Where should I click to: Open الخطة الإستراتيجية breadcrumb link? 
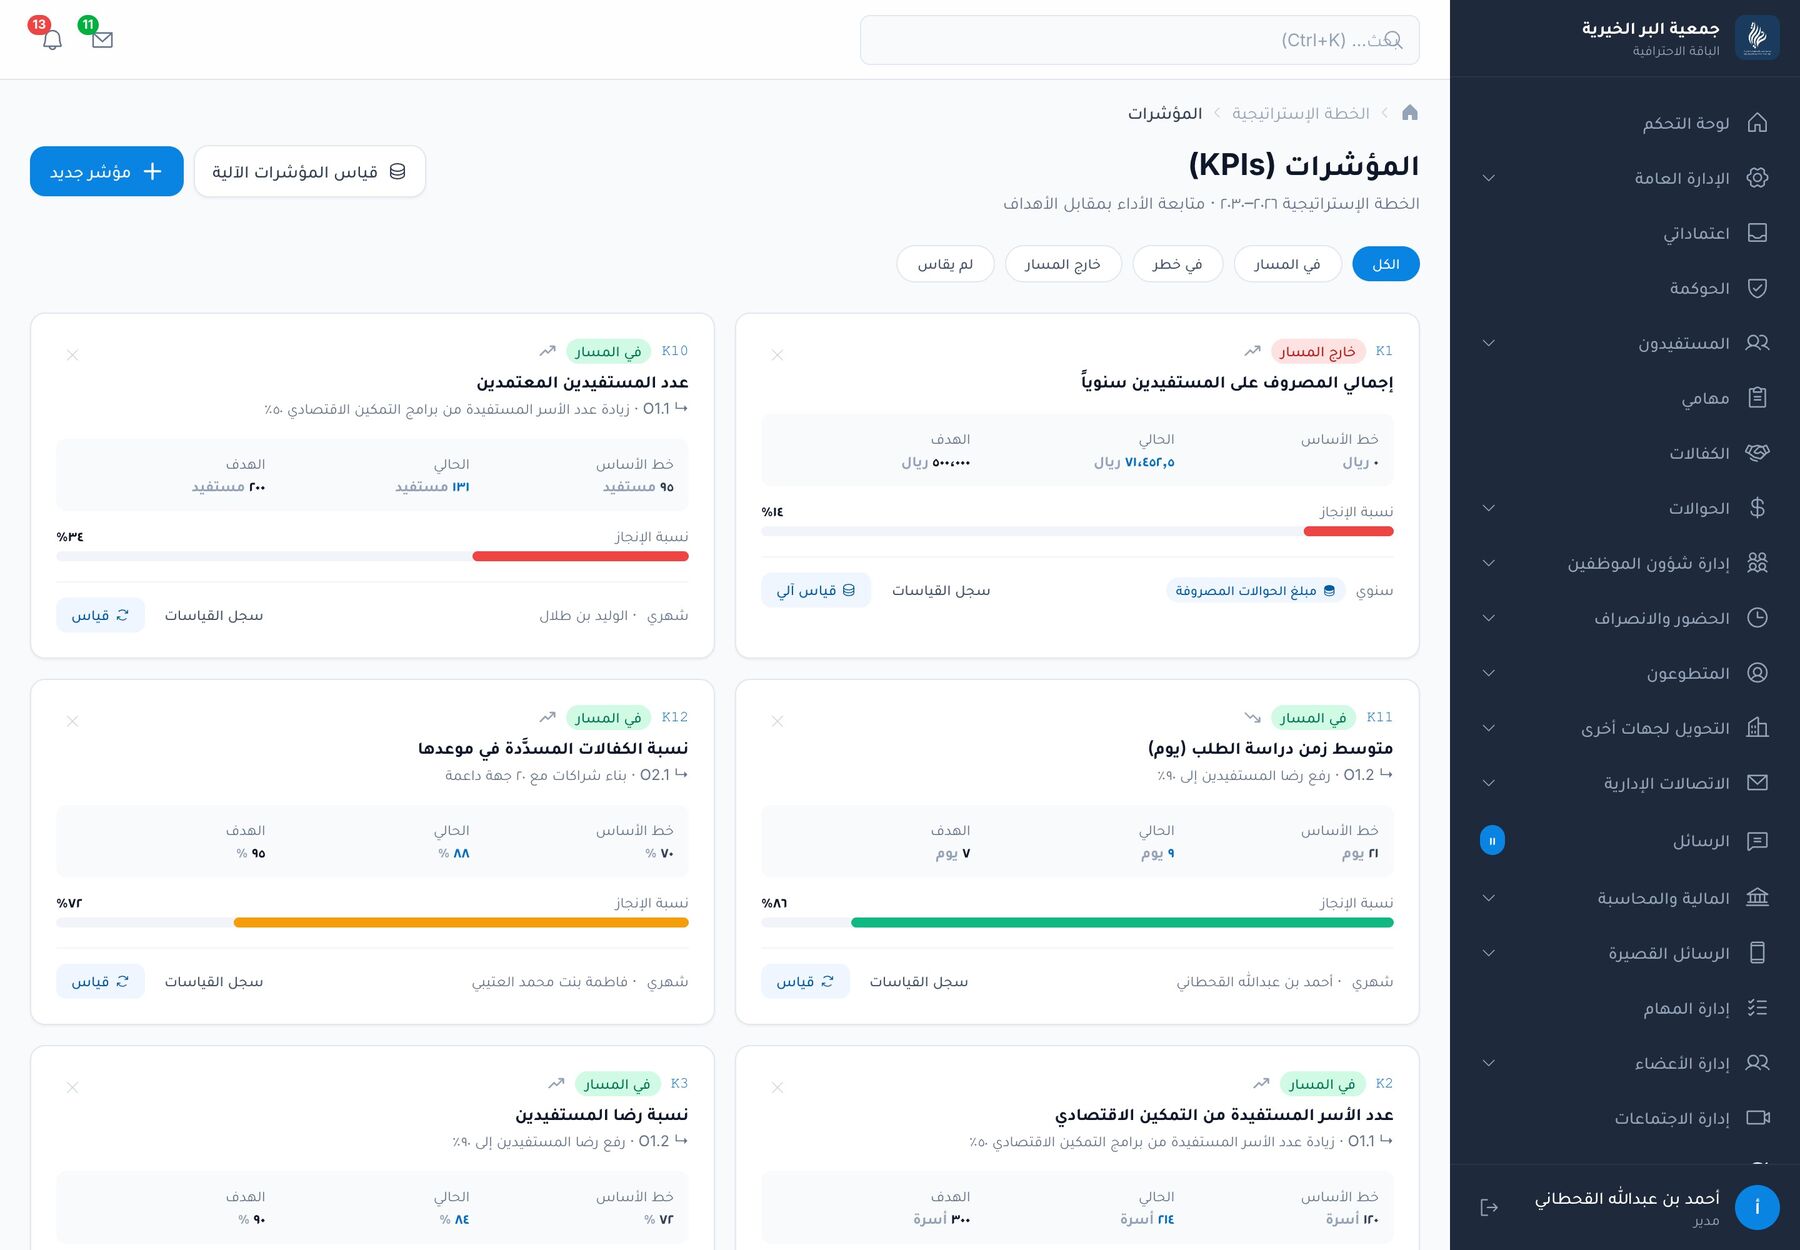click(1301, 113)
